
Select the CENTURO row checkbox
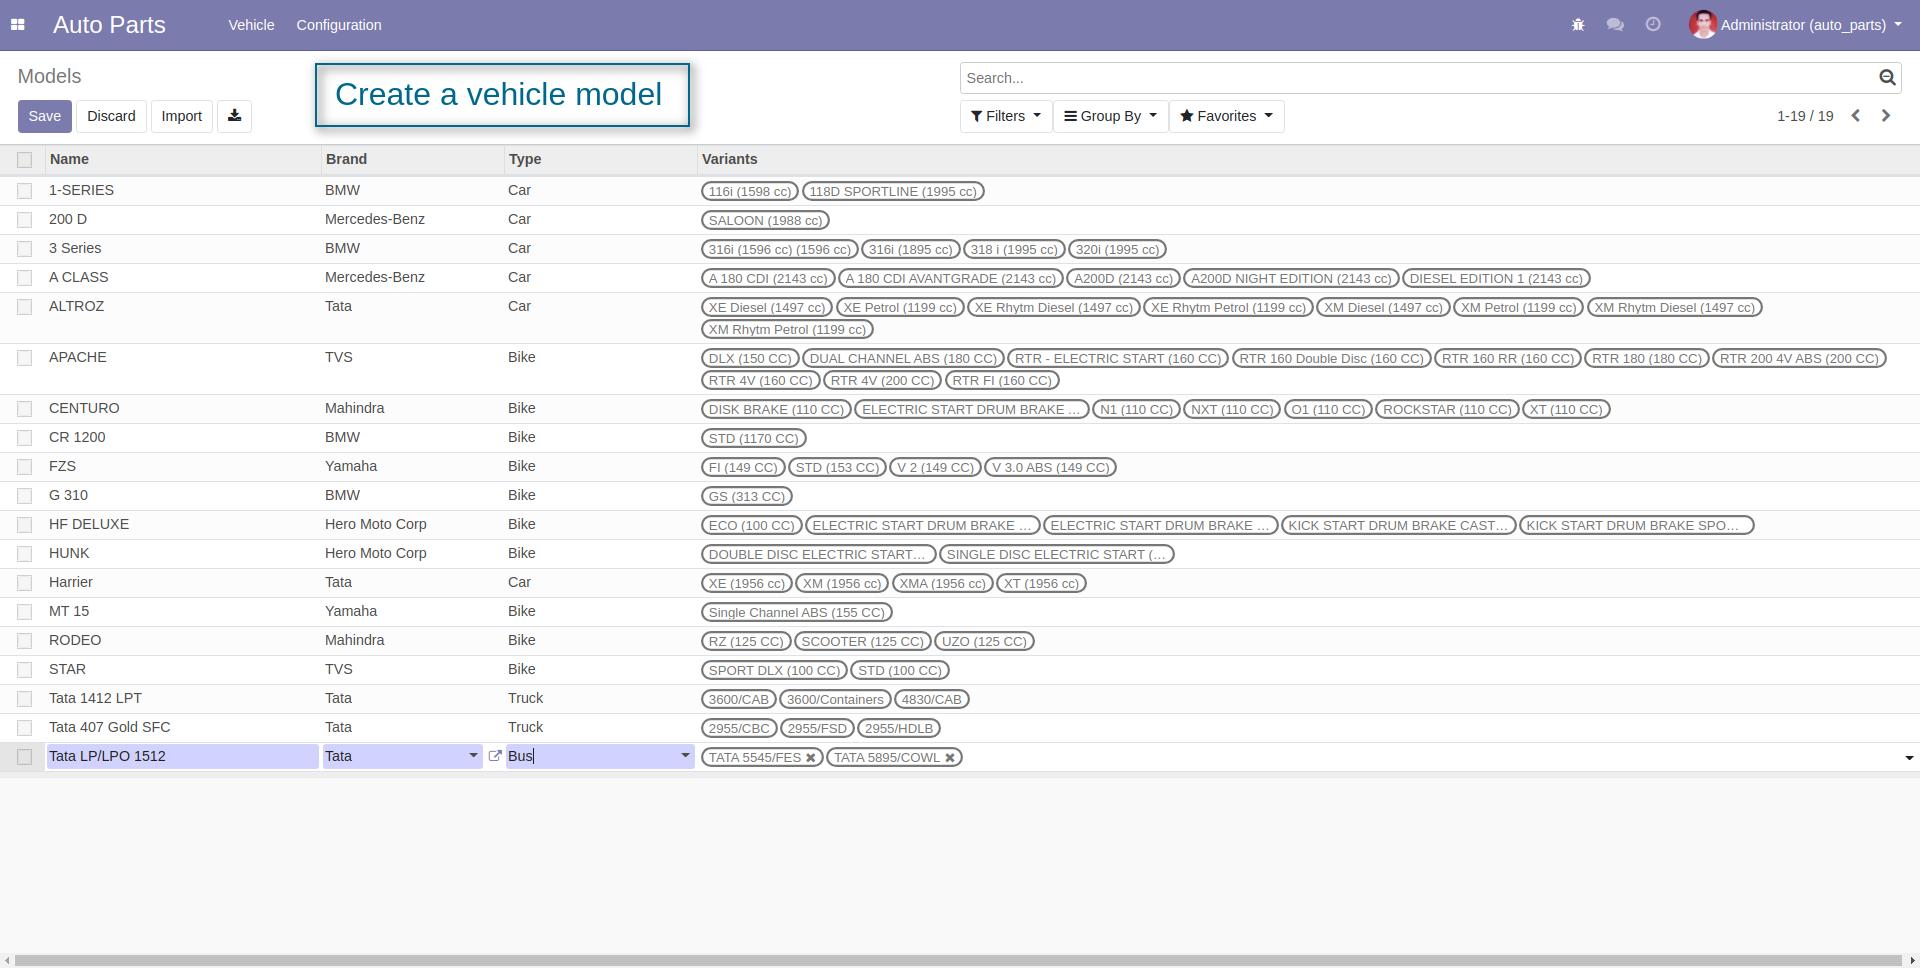coord(25,409)
